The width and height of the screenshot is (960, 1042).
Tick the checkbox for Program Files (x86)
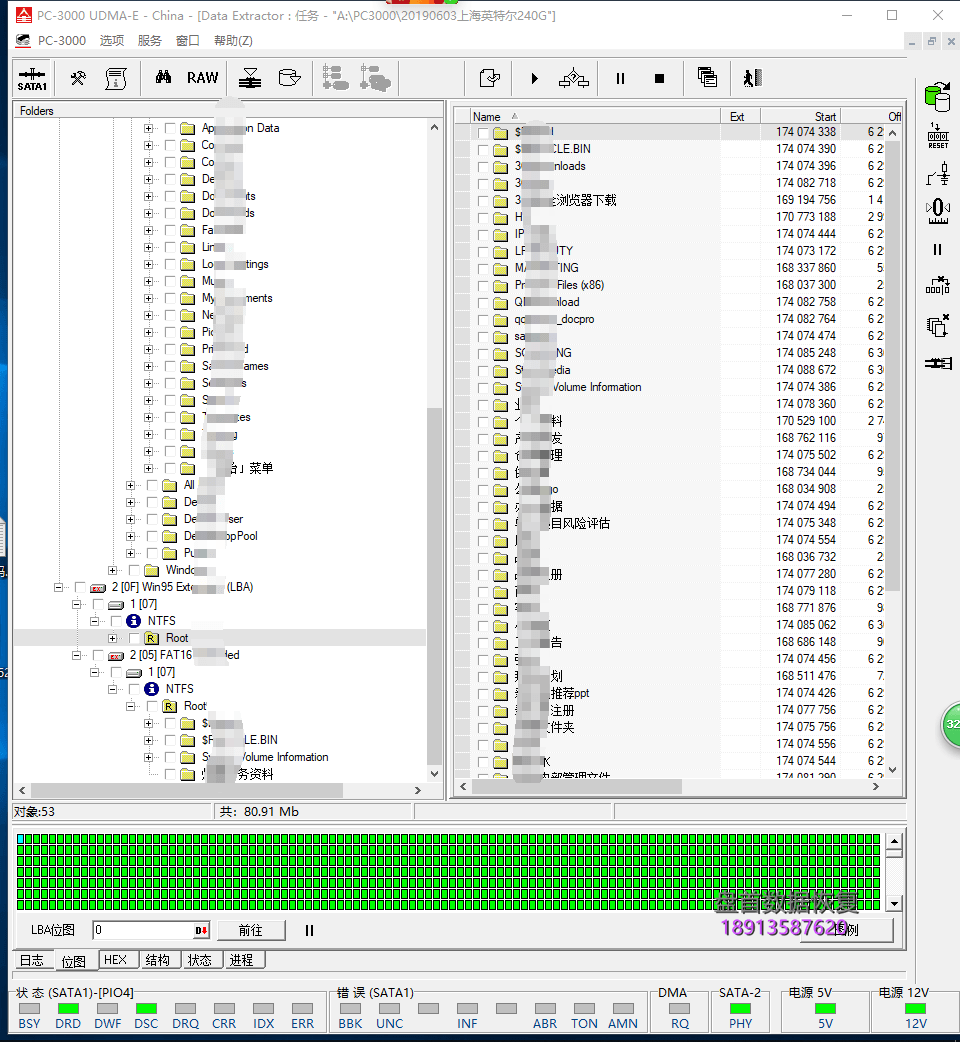click(x=483, y=286)
